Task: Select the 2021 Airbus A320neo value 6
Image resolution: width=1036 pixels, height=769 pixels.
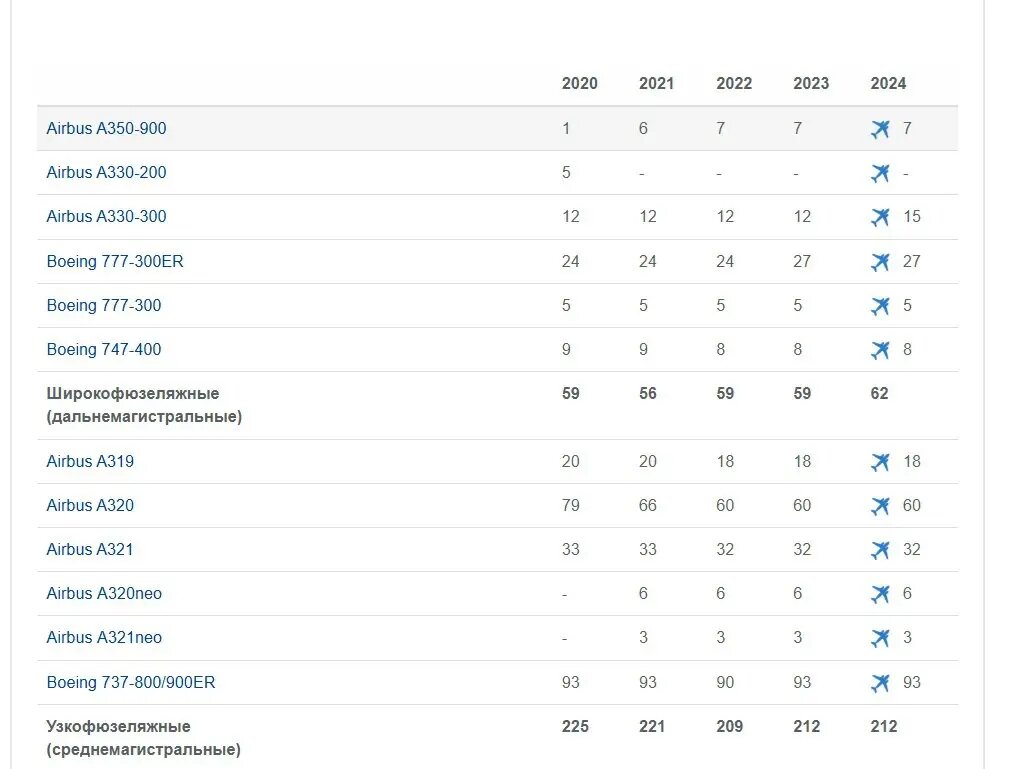Action: coord(644,593)
